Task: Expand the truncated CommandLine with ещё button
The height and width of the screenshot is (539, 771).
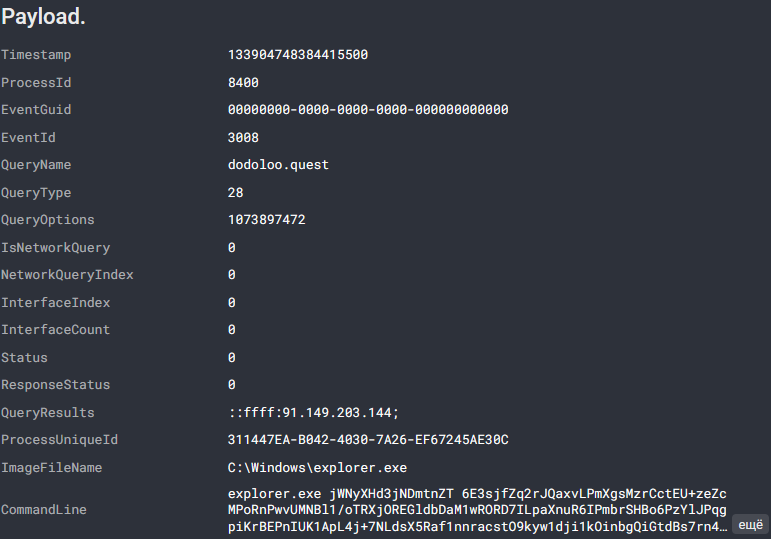Action: click(x=751, y=525)
